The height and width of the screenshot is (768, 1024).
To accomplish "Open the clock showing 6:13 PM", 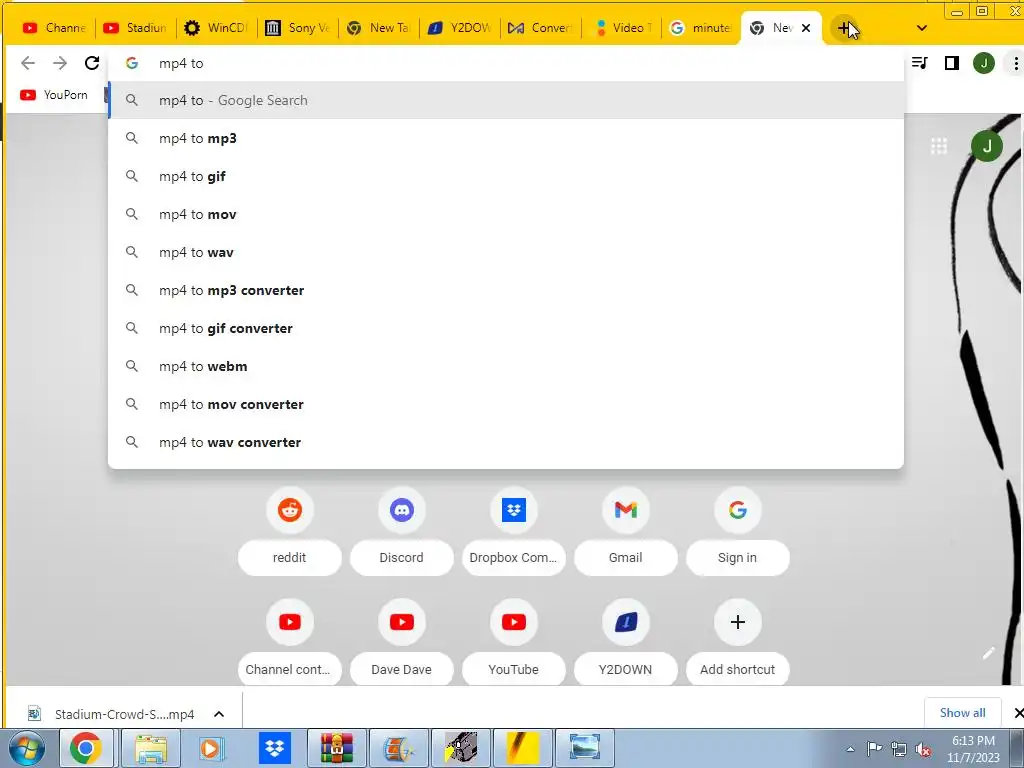I will 973,749.
